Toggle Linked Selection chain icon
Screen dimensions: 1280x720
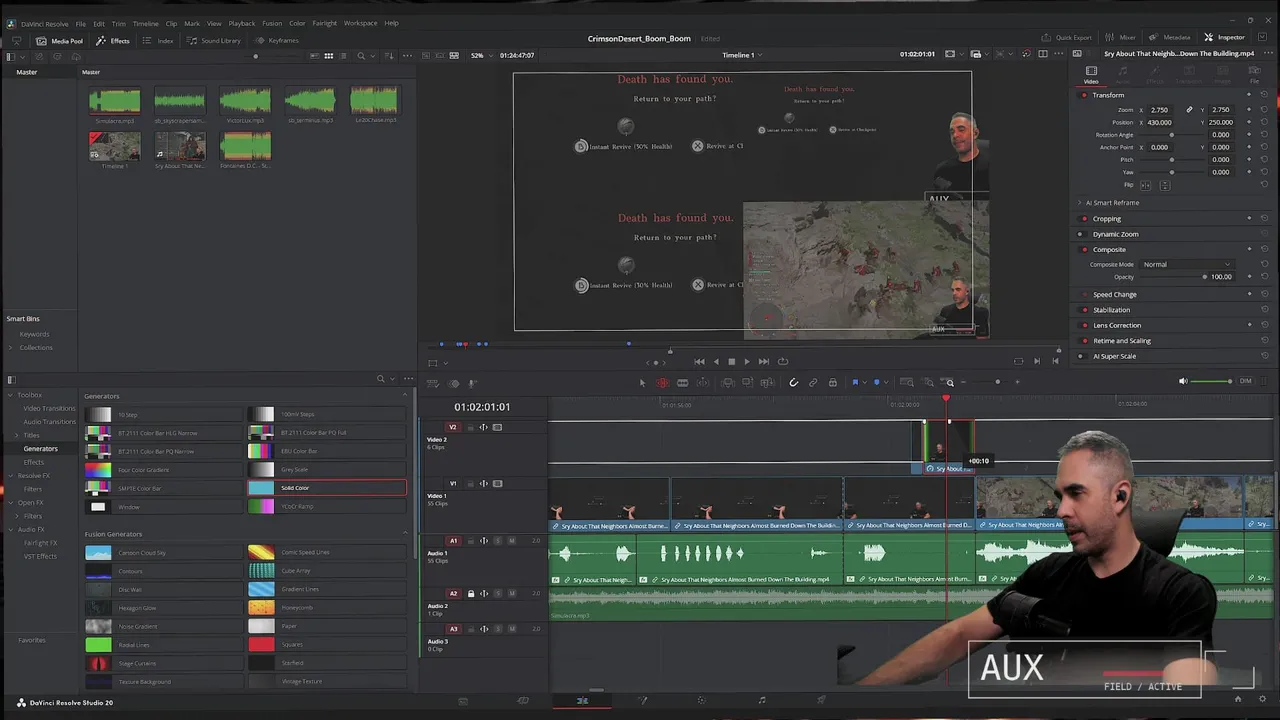(813, 382)
